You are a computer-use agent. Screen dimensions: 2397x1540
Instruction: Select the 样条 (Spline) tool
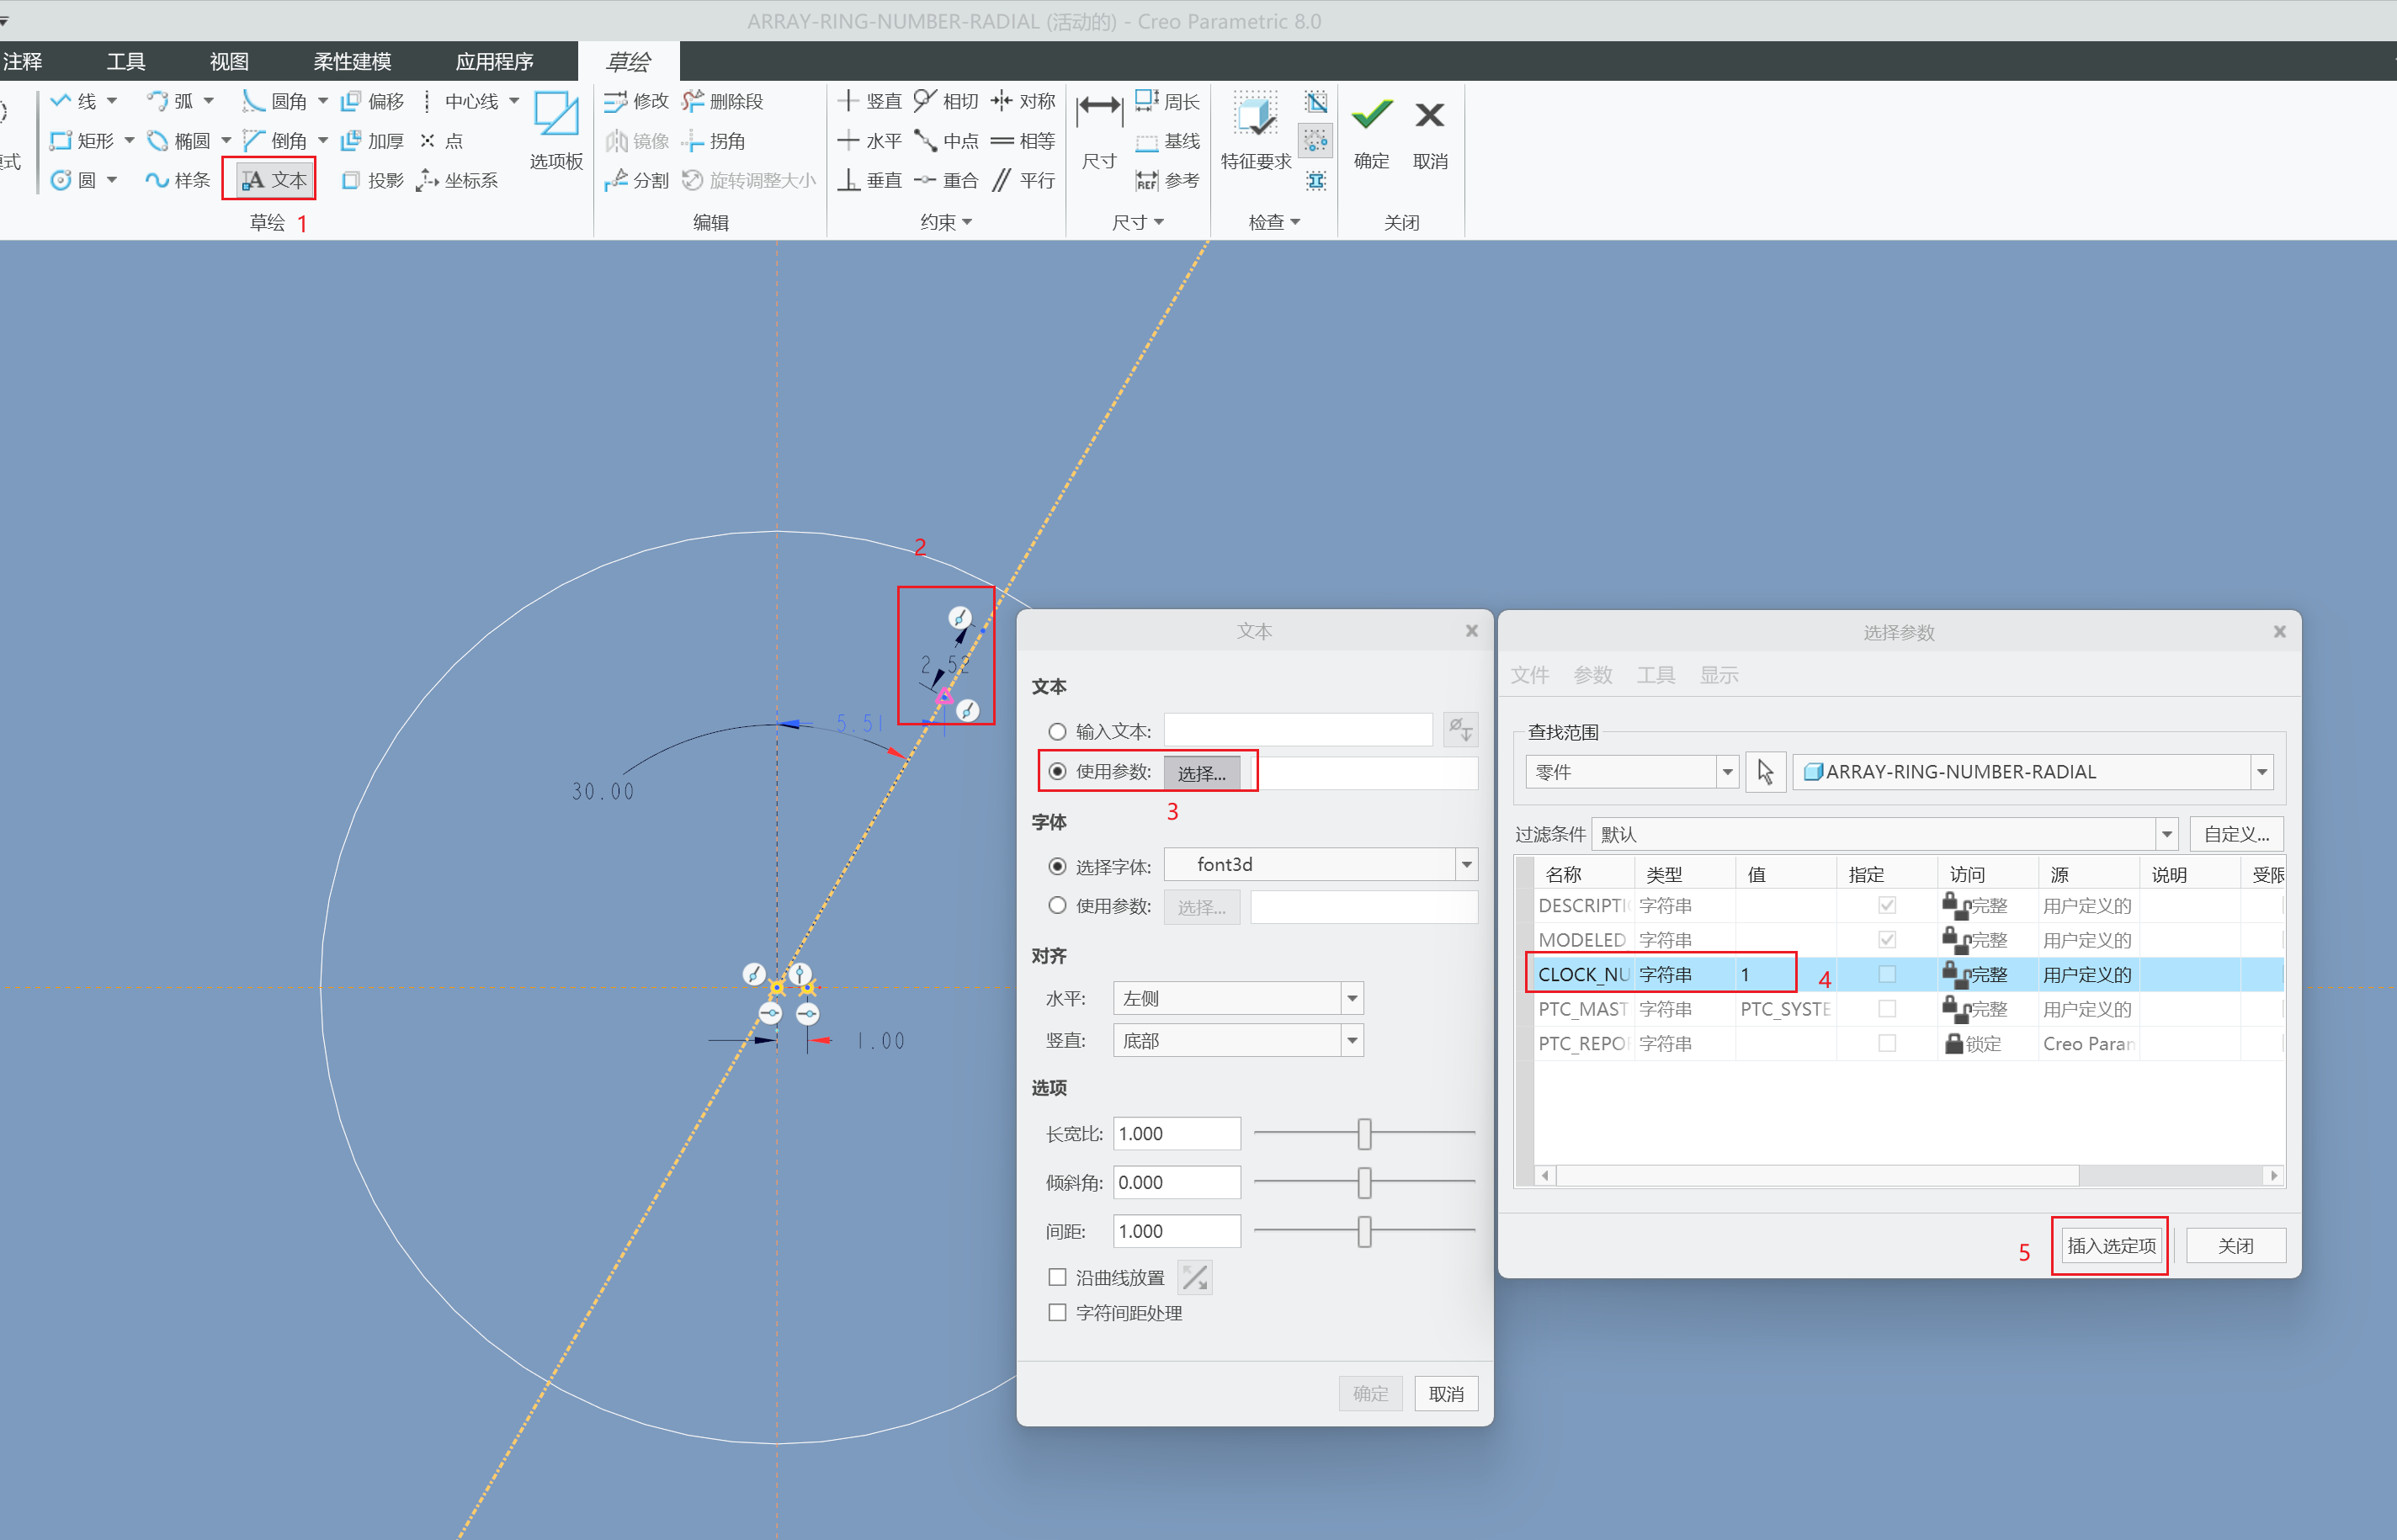(x=178, y=180)
